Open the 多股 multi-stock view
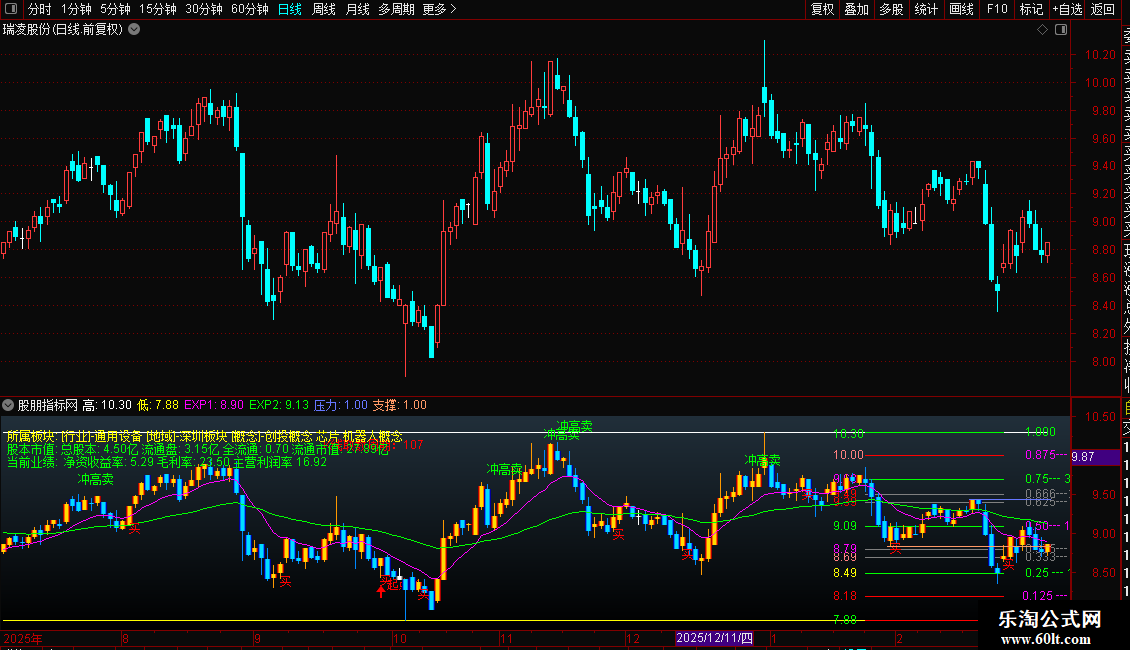This screenshot has height=650, width=1130. [891, 9]
